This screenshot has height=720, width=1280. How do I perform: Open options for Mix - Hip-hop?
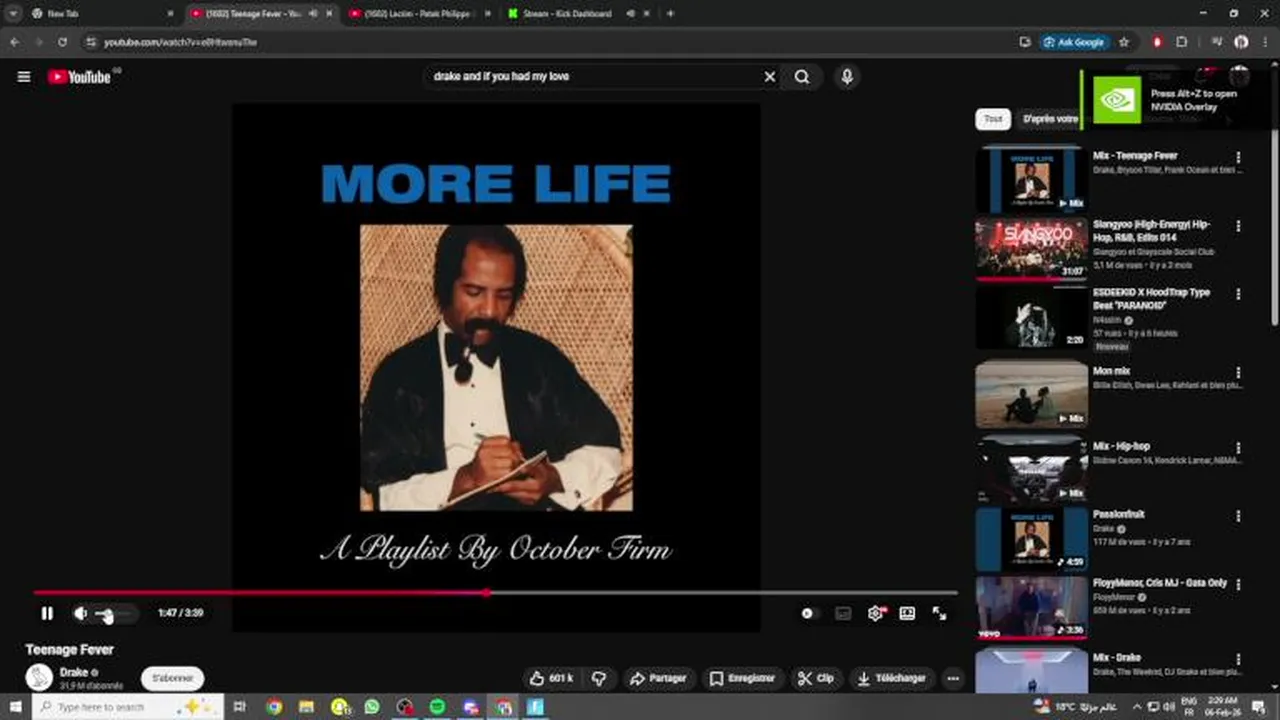tap(1238, 447)
